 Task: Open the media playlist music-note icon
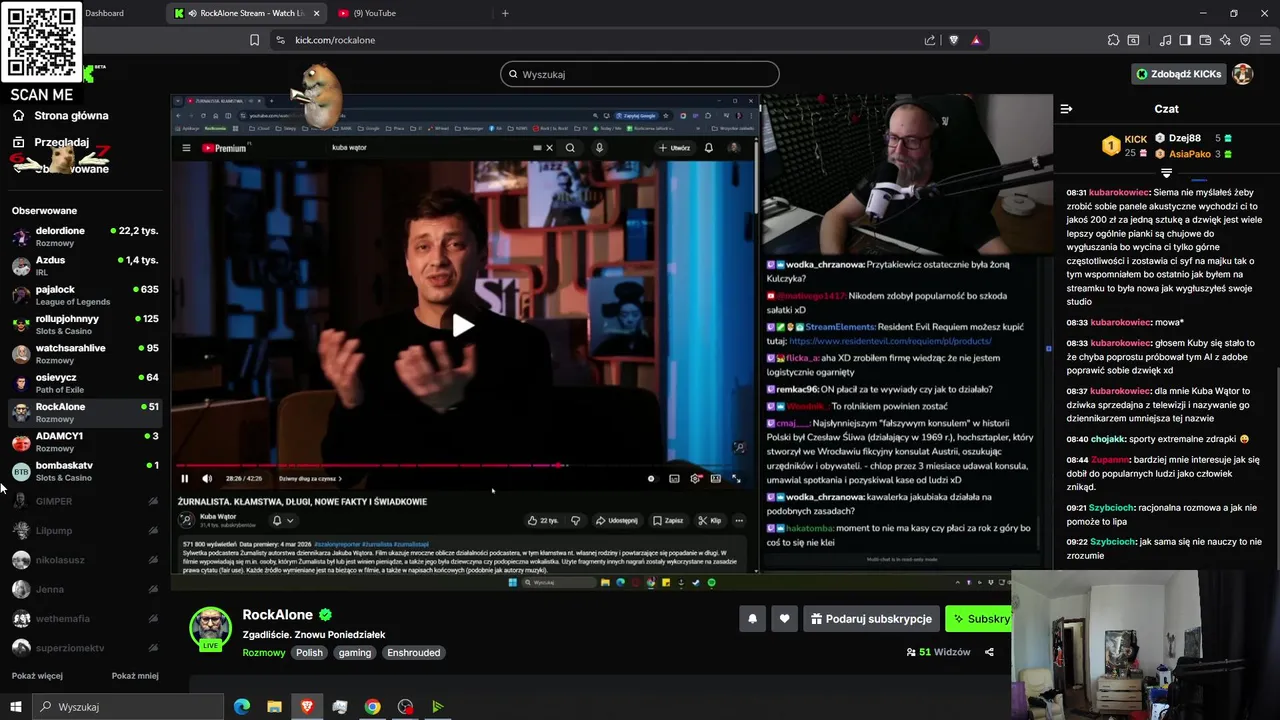click(1165, 40)
